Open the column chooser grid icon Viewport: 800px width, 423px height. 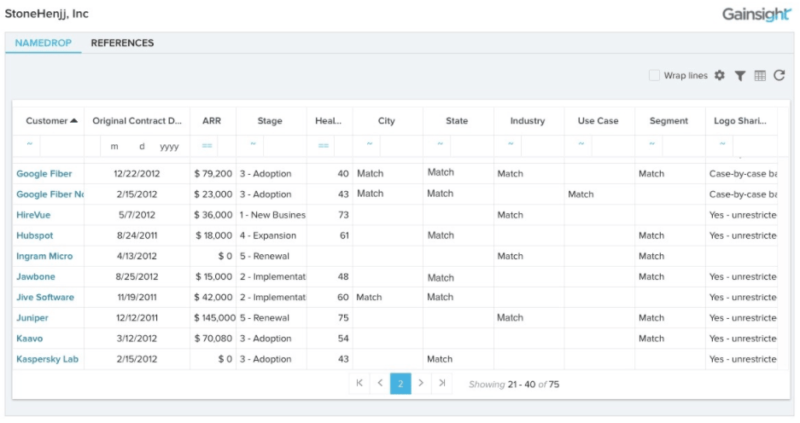pyautogui.click(x=760, y=76)
